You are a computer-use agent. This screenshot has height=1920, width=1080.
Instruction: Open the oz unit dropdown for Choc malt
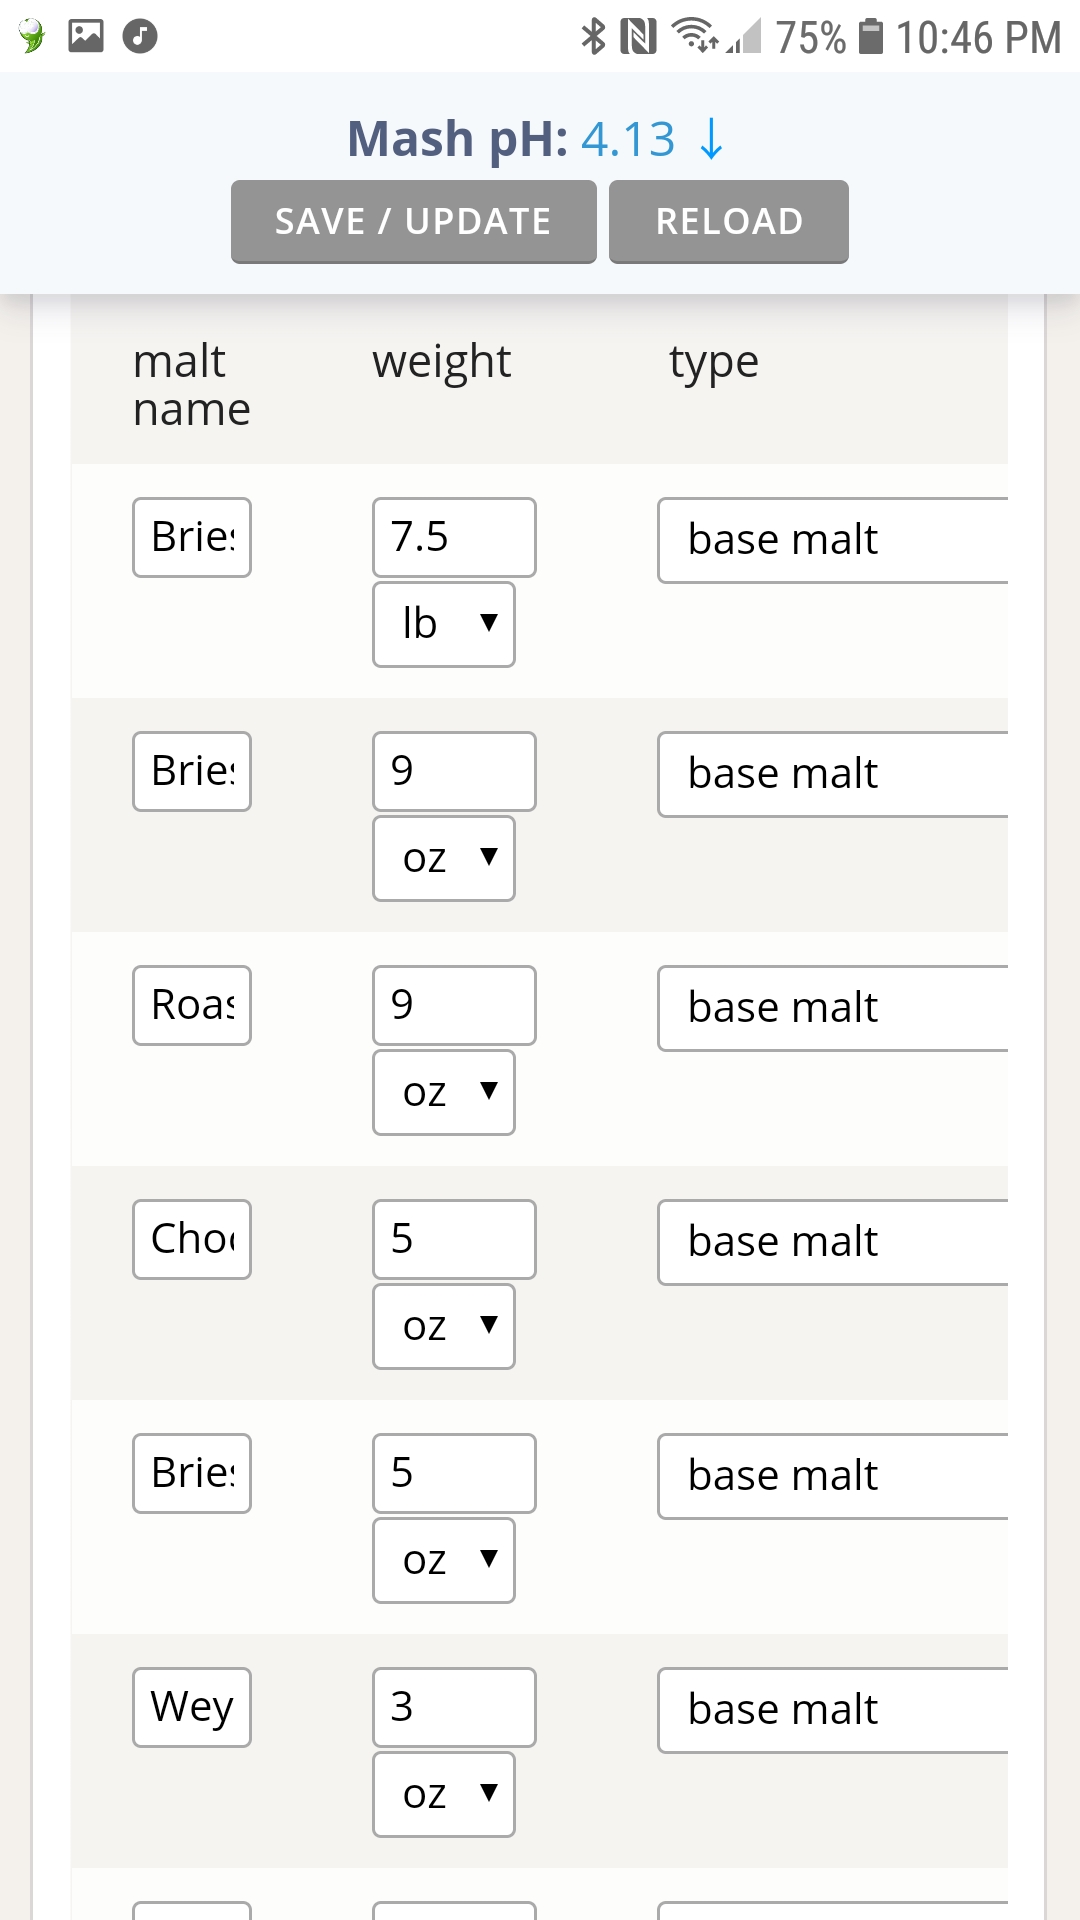pos(444,1327)
